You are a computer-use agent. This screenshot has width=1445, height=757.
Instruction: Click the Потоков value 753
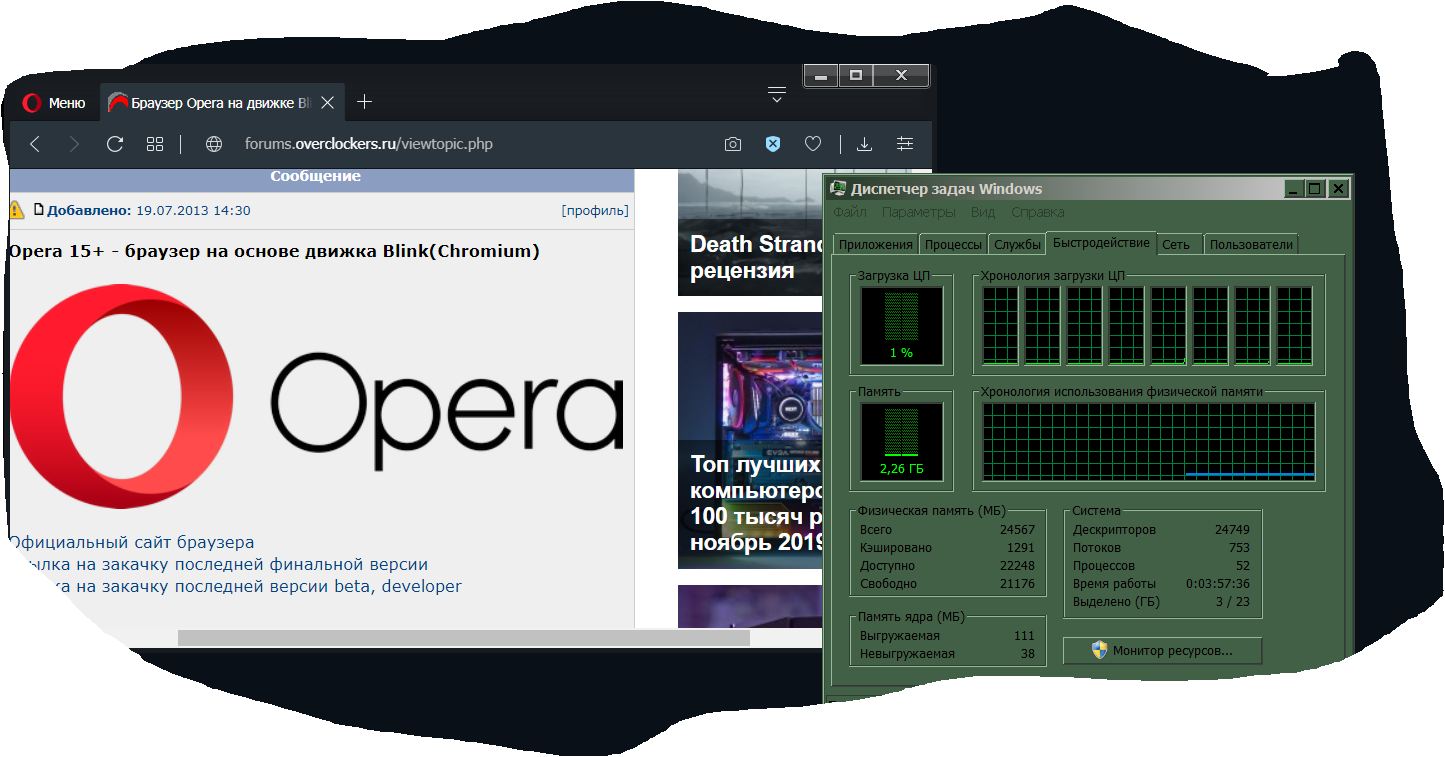click(x=1239, y=548)
